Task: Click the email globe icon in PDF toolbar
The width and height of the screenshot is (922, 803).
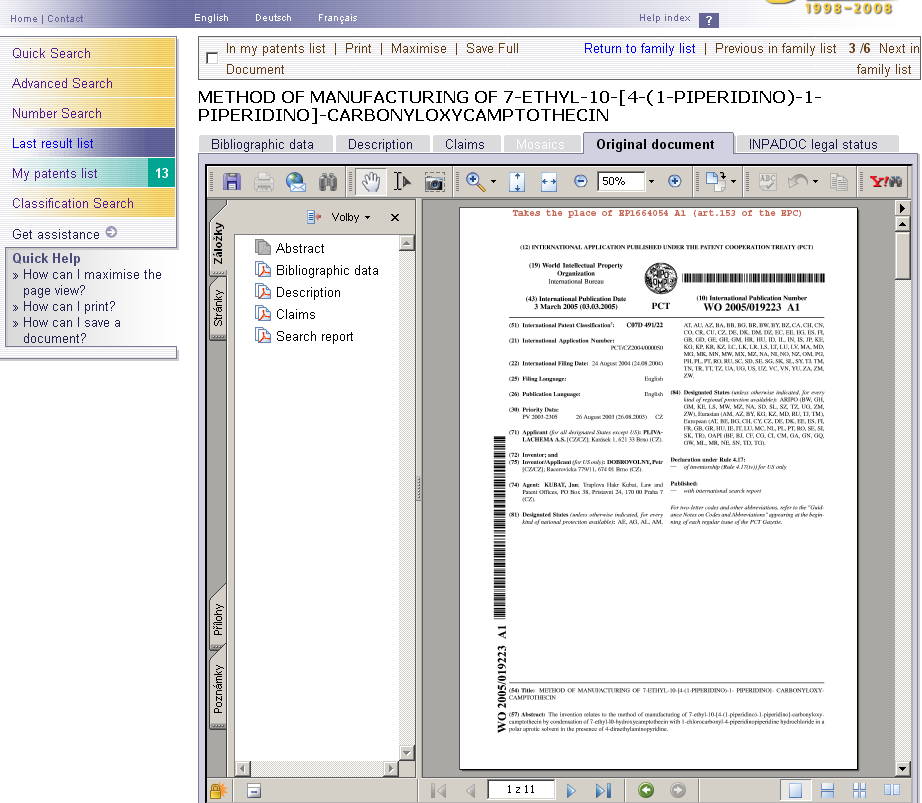Action: pos(296,182)
